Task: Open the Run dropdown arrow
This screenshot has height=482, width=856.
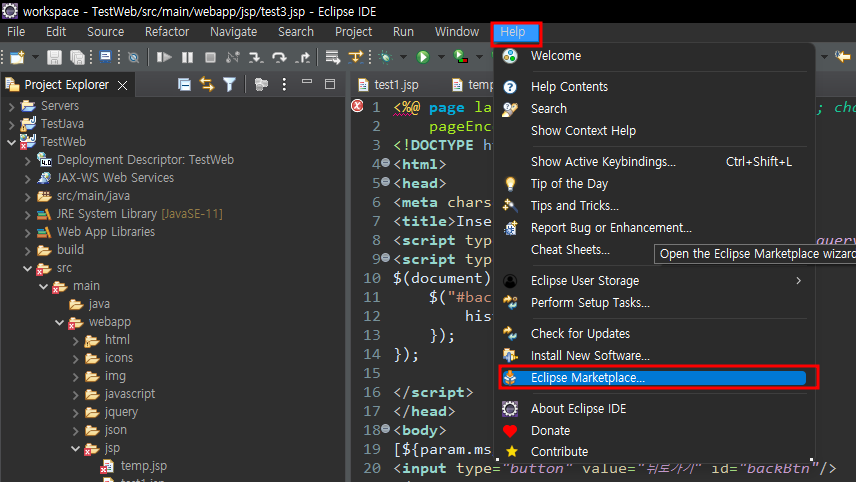Action: [x=441, y=57]
